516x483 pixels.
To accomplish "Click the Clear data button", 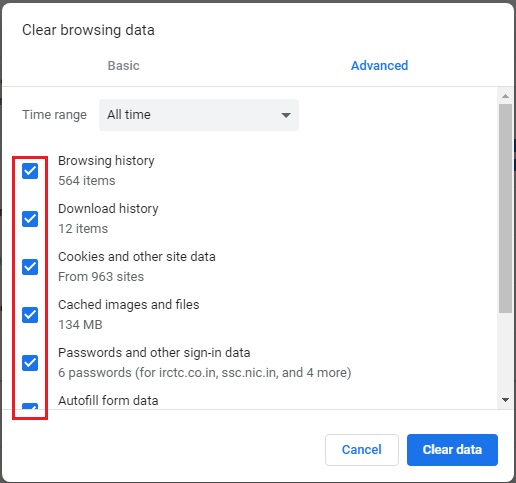I will pyautogui.click(x=452, y=450).
